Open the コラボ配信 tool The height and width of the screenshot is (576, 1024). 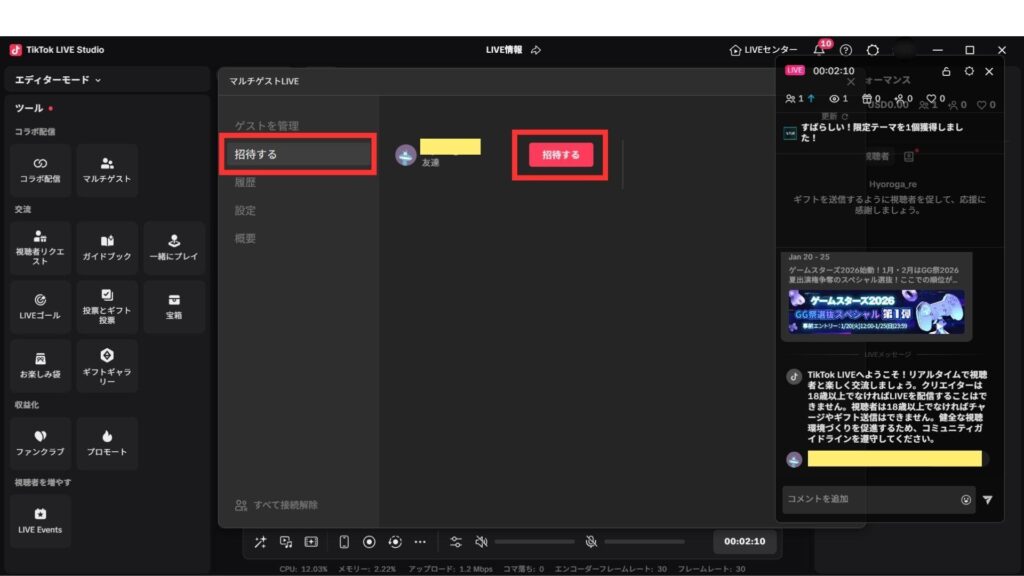tap(40, 169)
